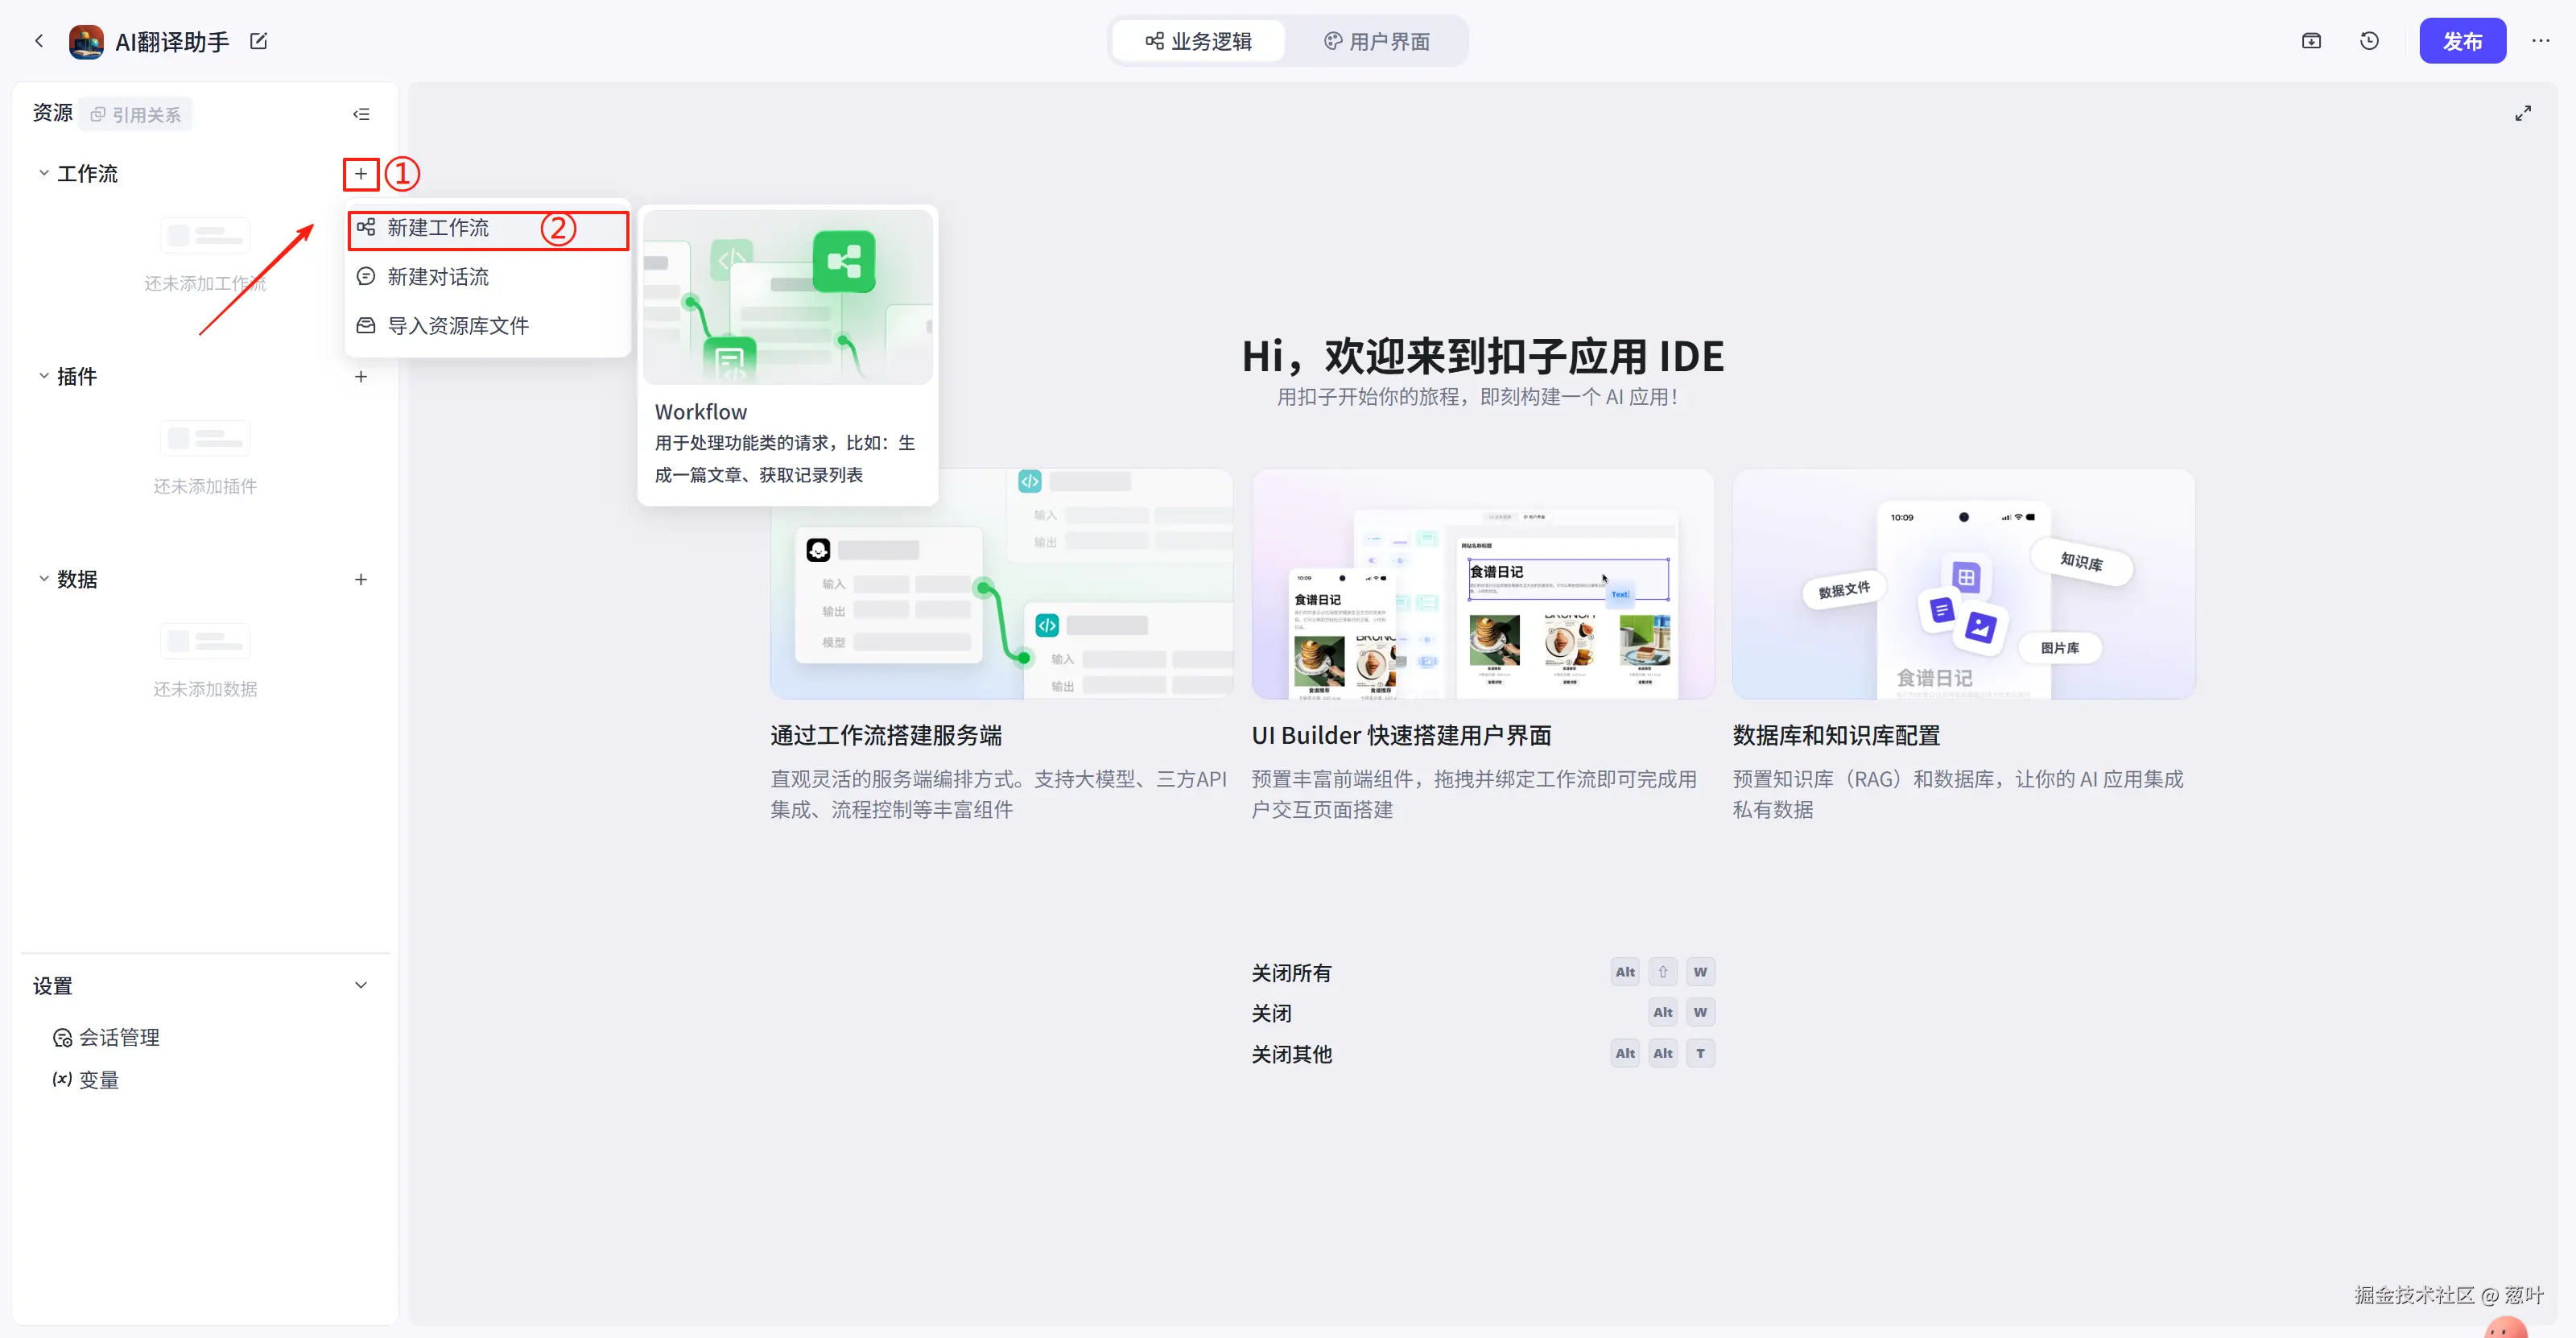This screenshot has width=2576, height=1338.
Task: Open the version history clock icon
Action: (2369, 41)
